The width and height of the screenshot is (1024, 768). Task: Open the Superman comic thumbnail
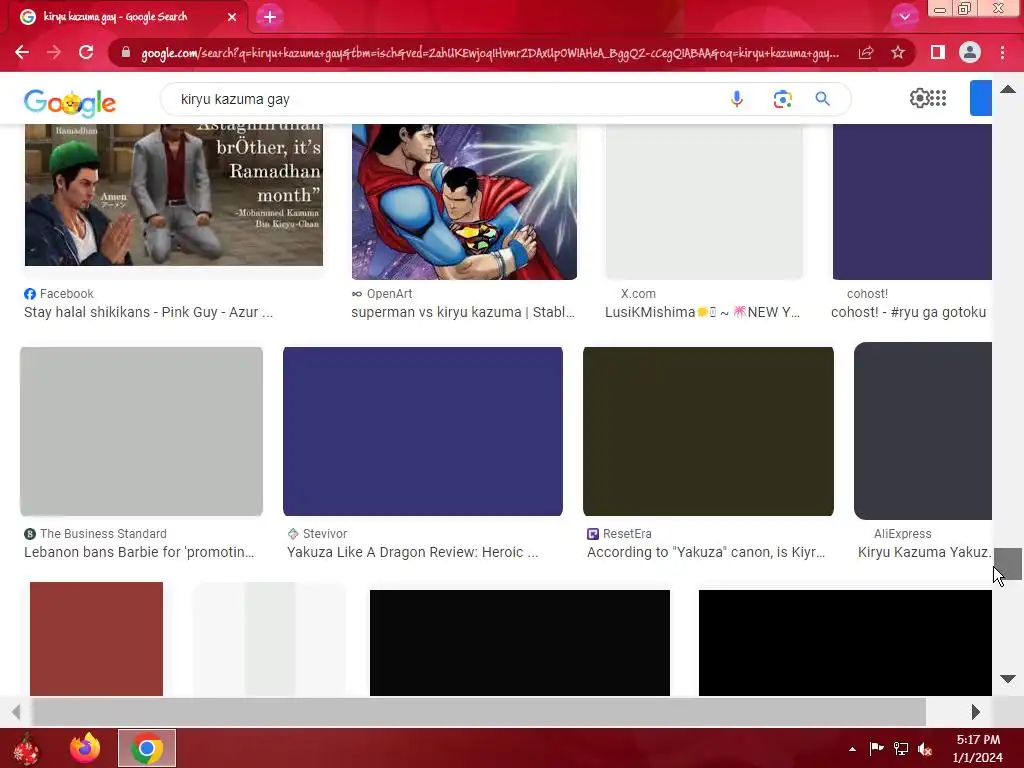click(x=464, y=202)
